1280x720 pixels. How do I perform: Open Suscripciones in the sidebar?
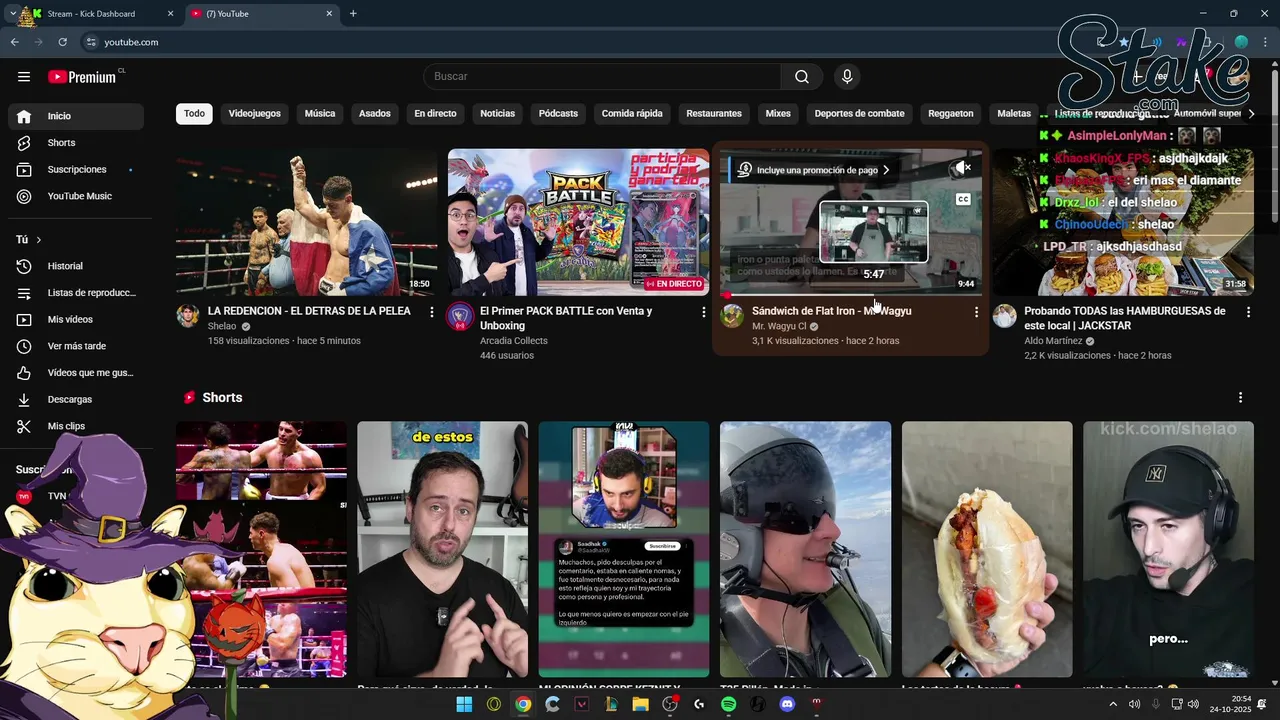[x=76, y=169]
